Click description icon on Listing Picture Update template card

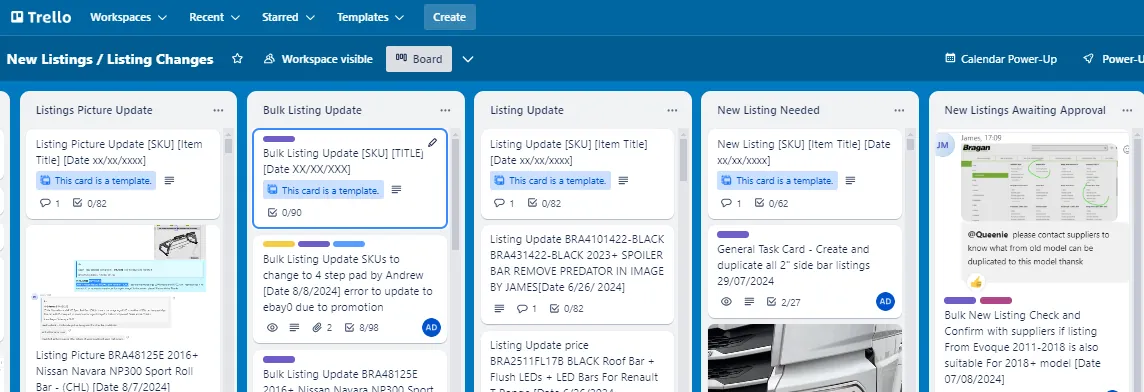point(169,180)
